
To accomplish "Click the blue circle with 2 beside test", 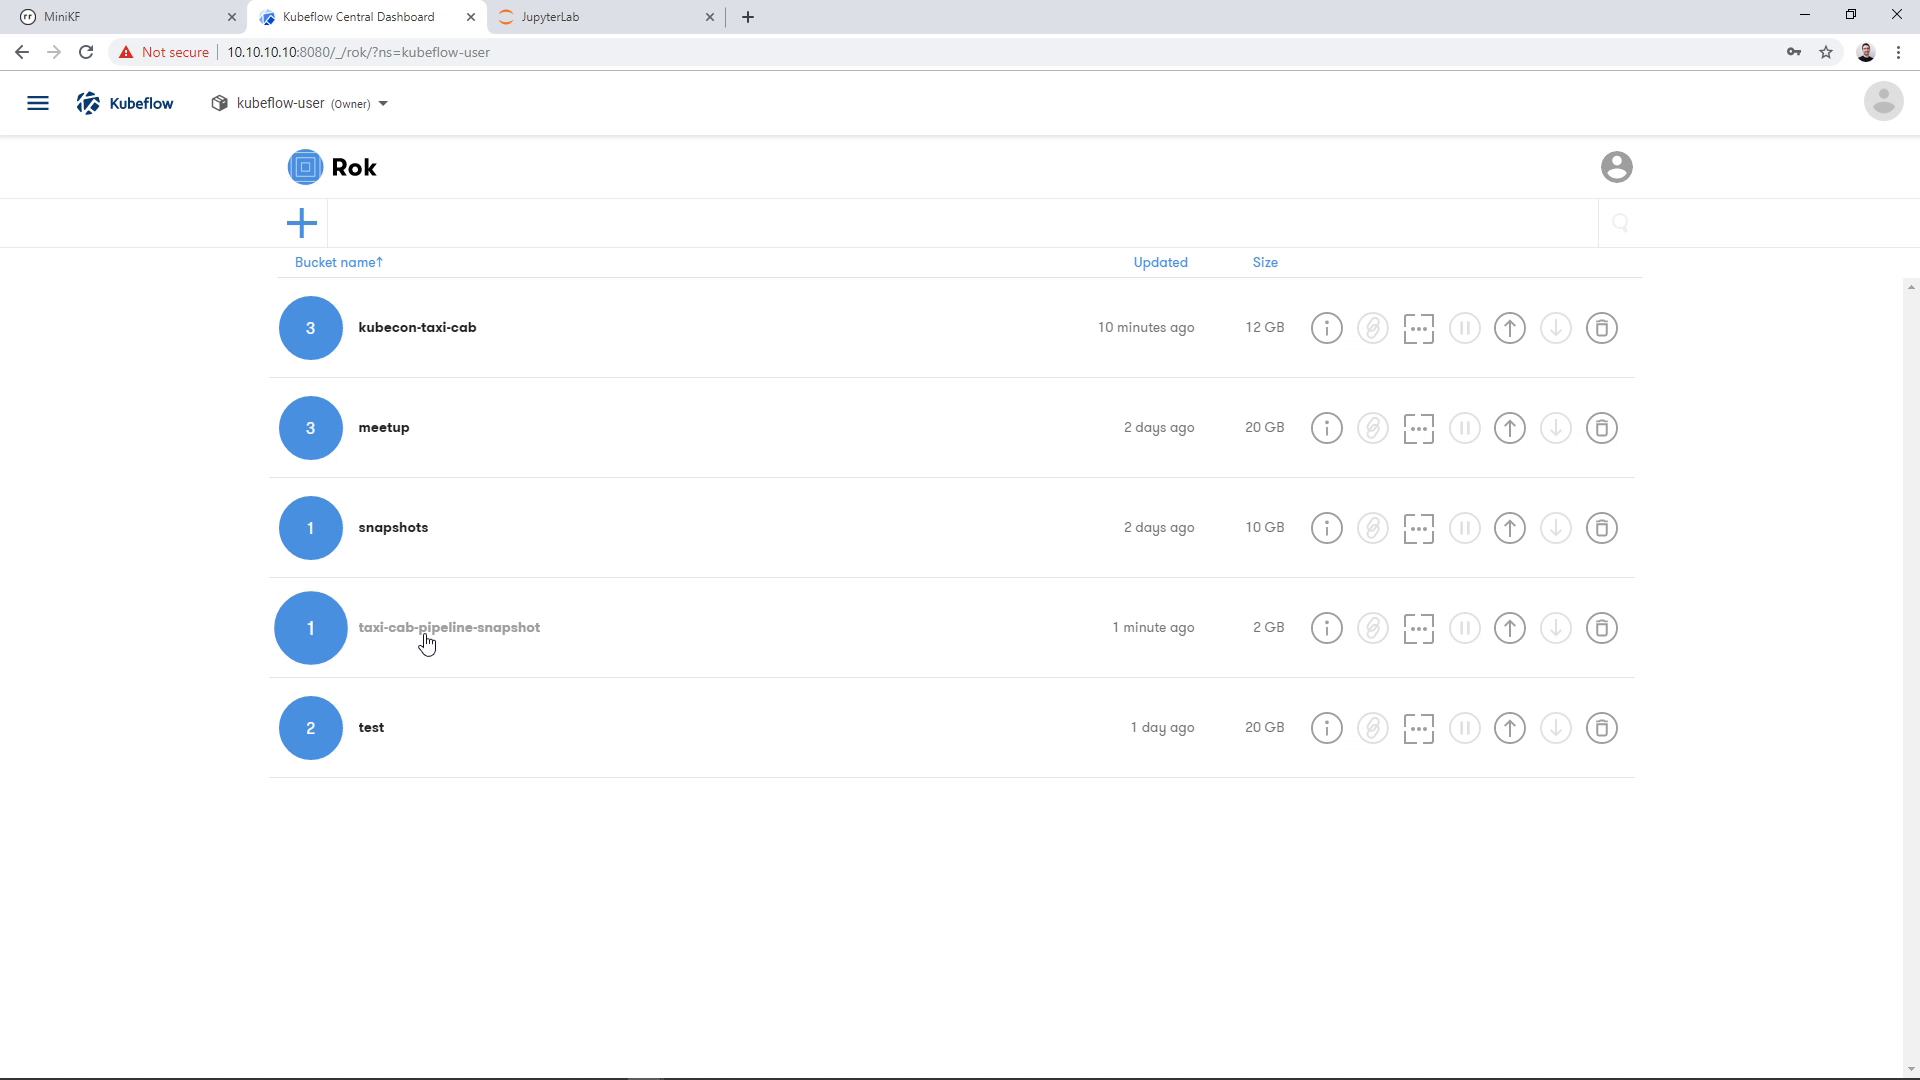I will coord(310,728).
